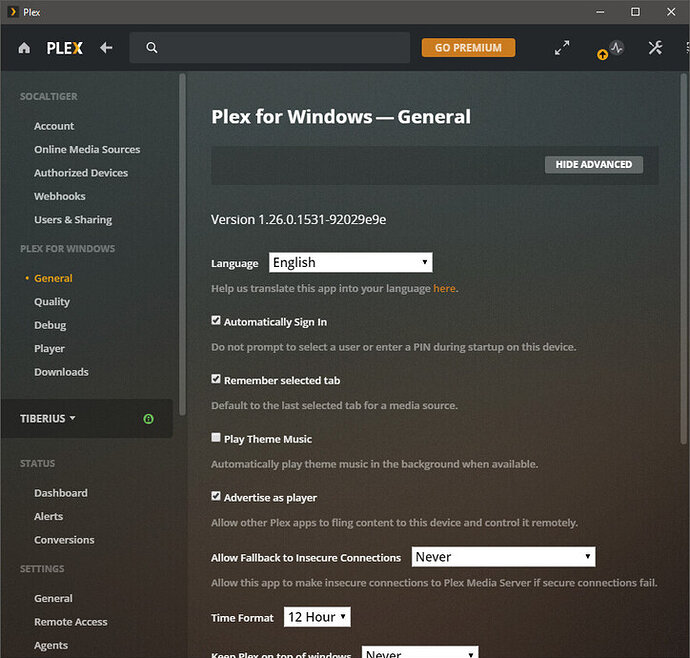Image resolution: width=690 pixels, height=658 pixels.
Task: Click 'Plex for Windows — General' heading
Action: pyautogui.click(x=341, y=117)
